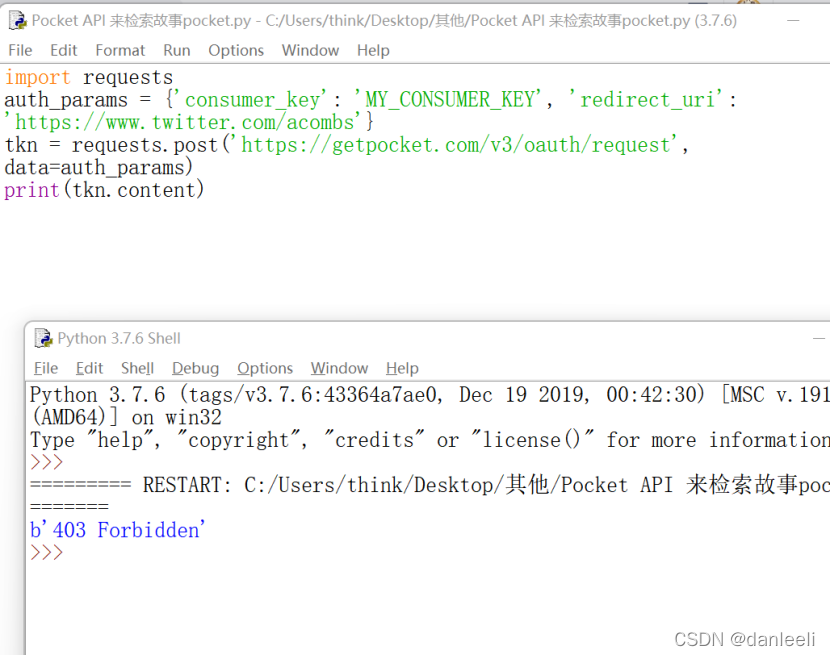The height and width of the screenshot is (656, 830).
Task: Click the Python 3.7.6 version banner line
Action: (x=429, y=395)
